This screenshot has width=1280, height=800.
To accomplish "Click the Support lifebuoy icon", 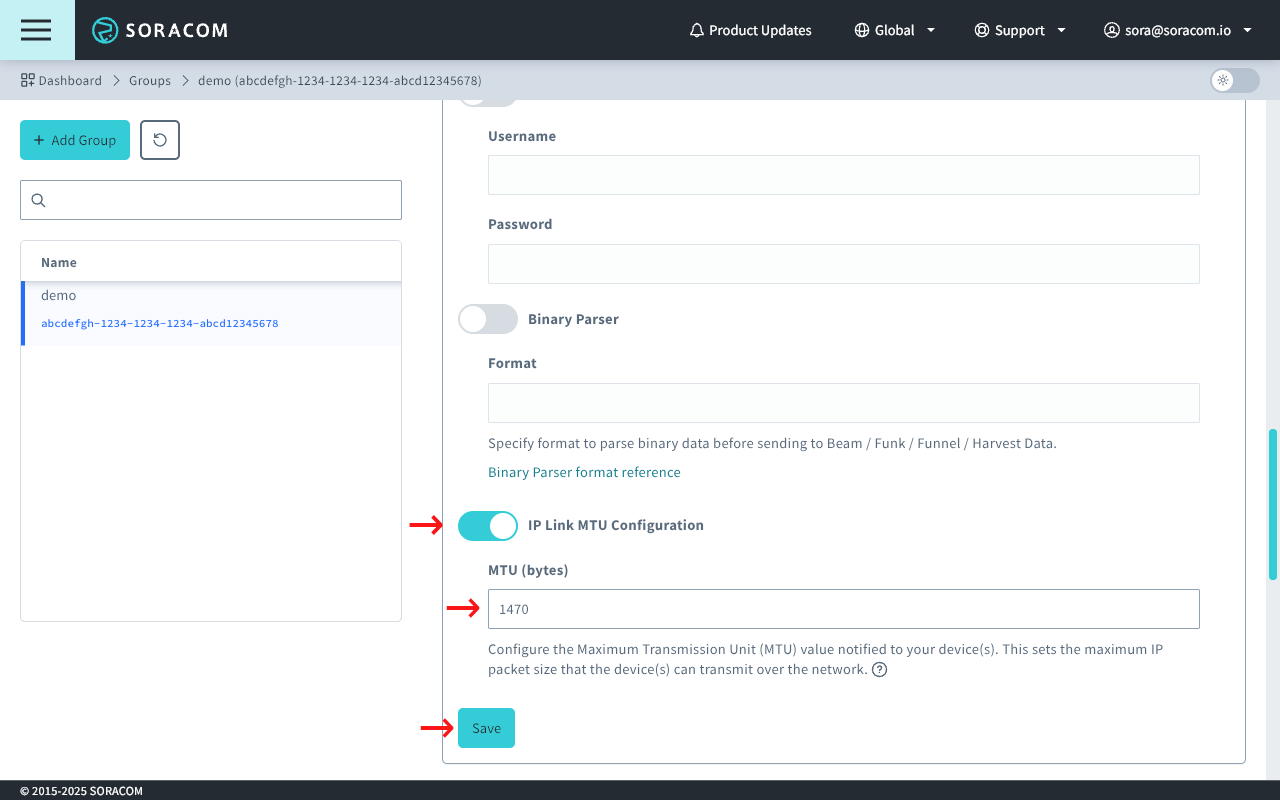I will [x=982, y=31].
